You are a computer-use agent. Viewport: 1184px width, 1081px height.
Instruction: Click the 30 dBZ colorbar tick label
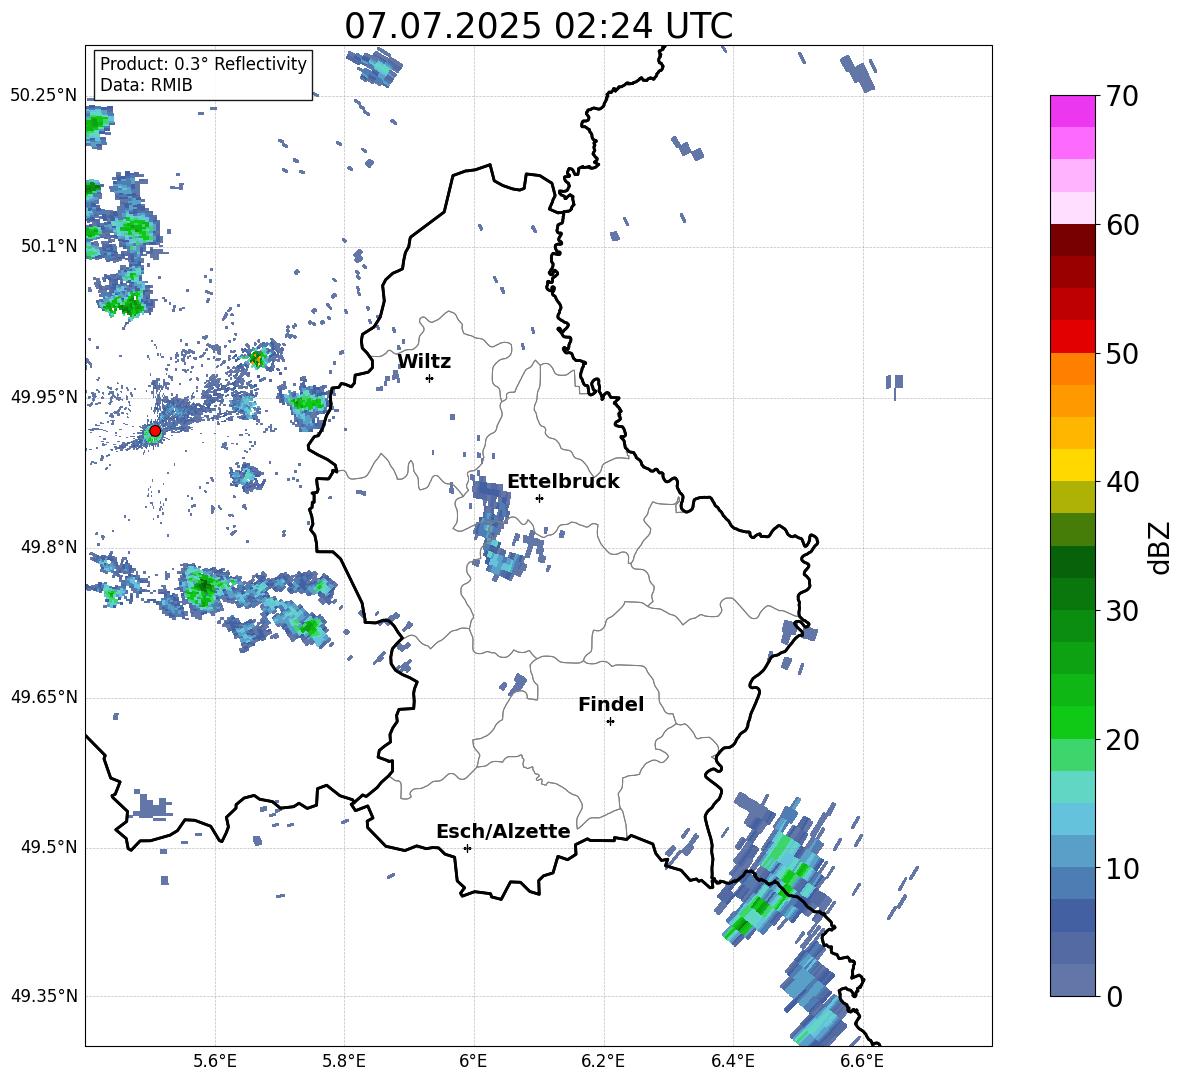click(1122, 610)
